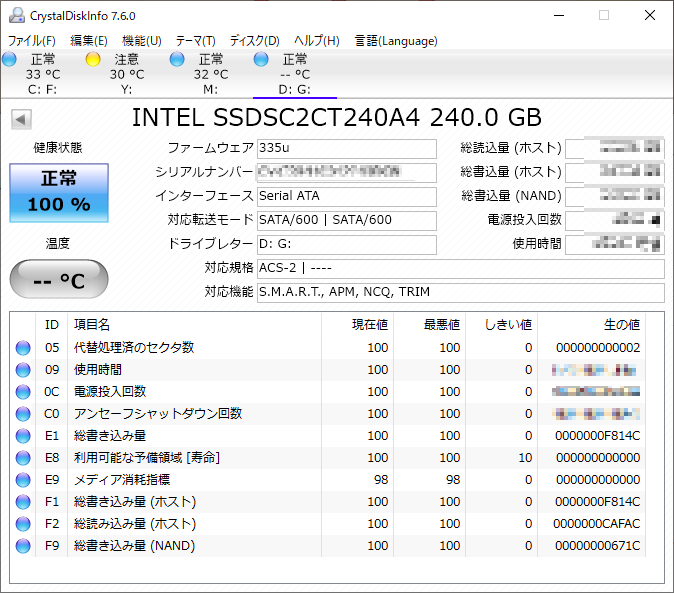Click the blue status circle above D: G:
Viewport: 674px width, 593px height.
[261, 59]
